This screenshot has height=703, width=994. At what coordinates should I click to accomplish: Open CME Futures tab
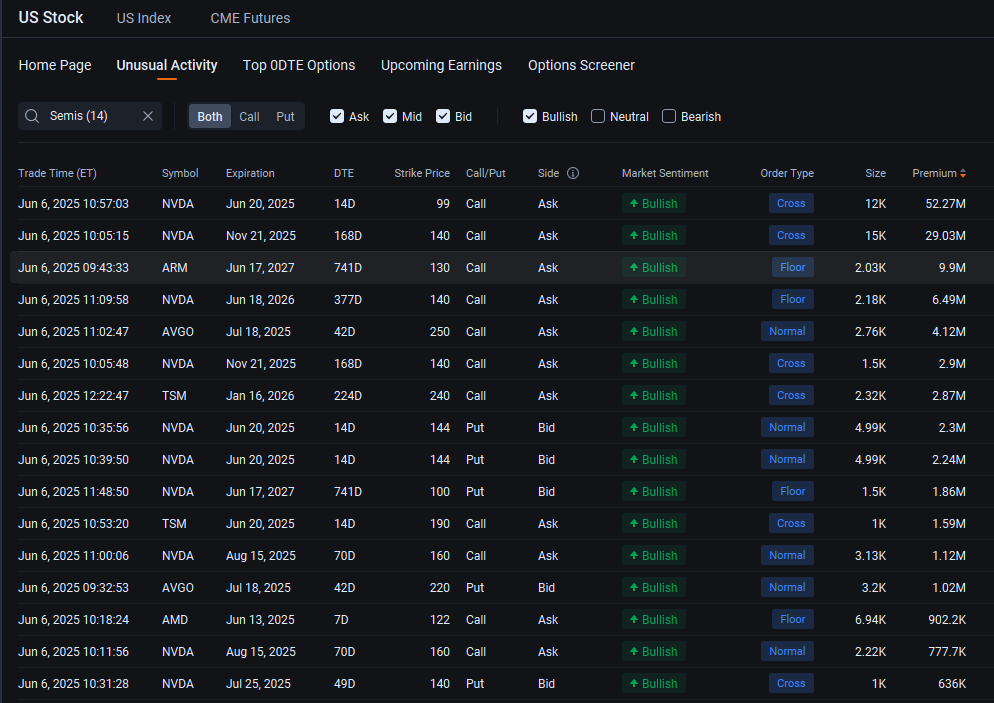(x=250, y=18)
